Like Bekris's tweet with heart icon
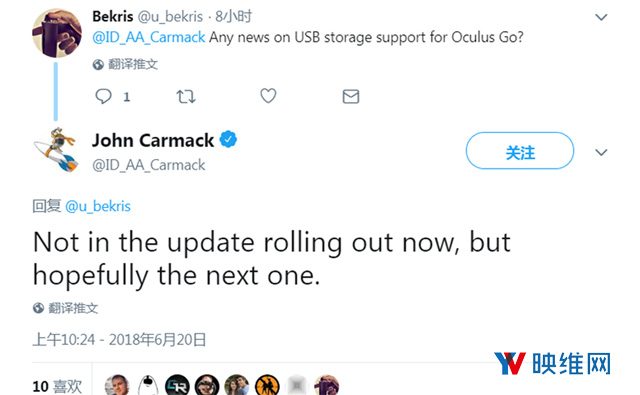The height and width of the screenshot is (395, 640). 268,96
